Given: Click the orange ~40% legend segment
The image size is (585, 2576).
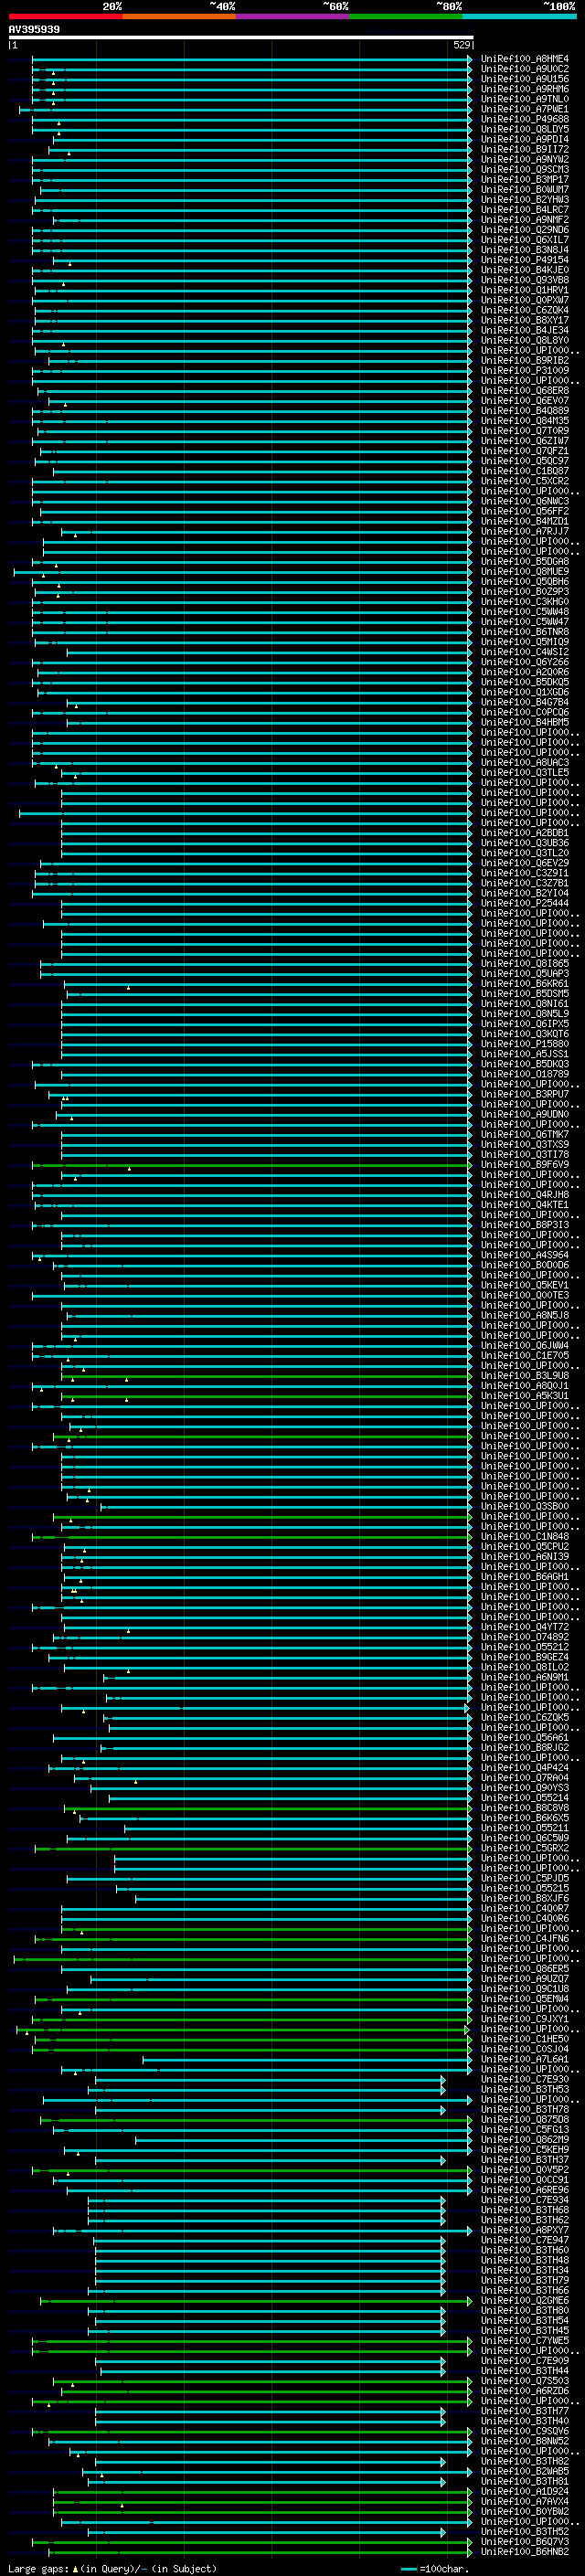Looking at the screenshot, I should 179,16.
